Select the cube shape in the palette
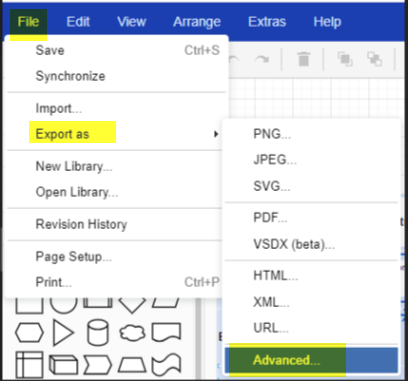Screen dimensions: 408x381 click(63, 365)
